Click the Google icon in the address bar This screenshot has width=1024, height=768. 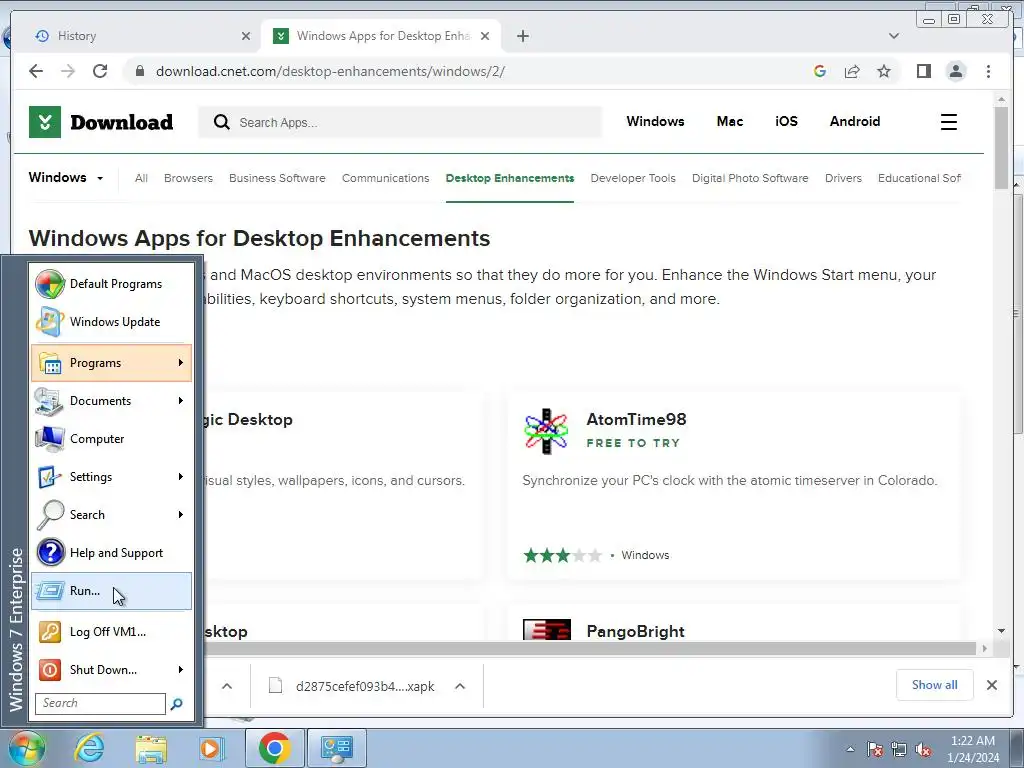tap(820, 71)
